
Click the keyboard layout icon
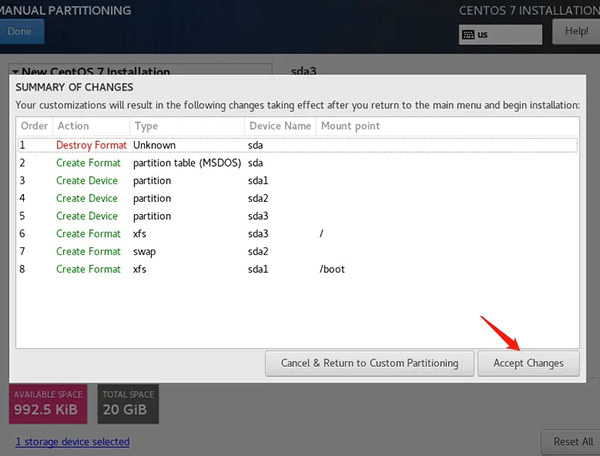[468, 34]
